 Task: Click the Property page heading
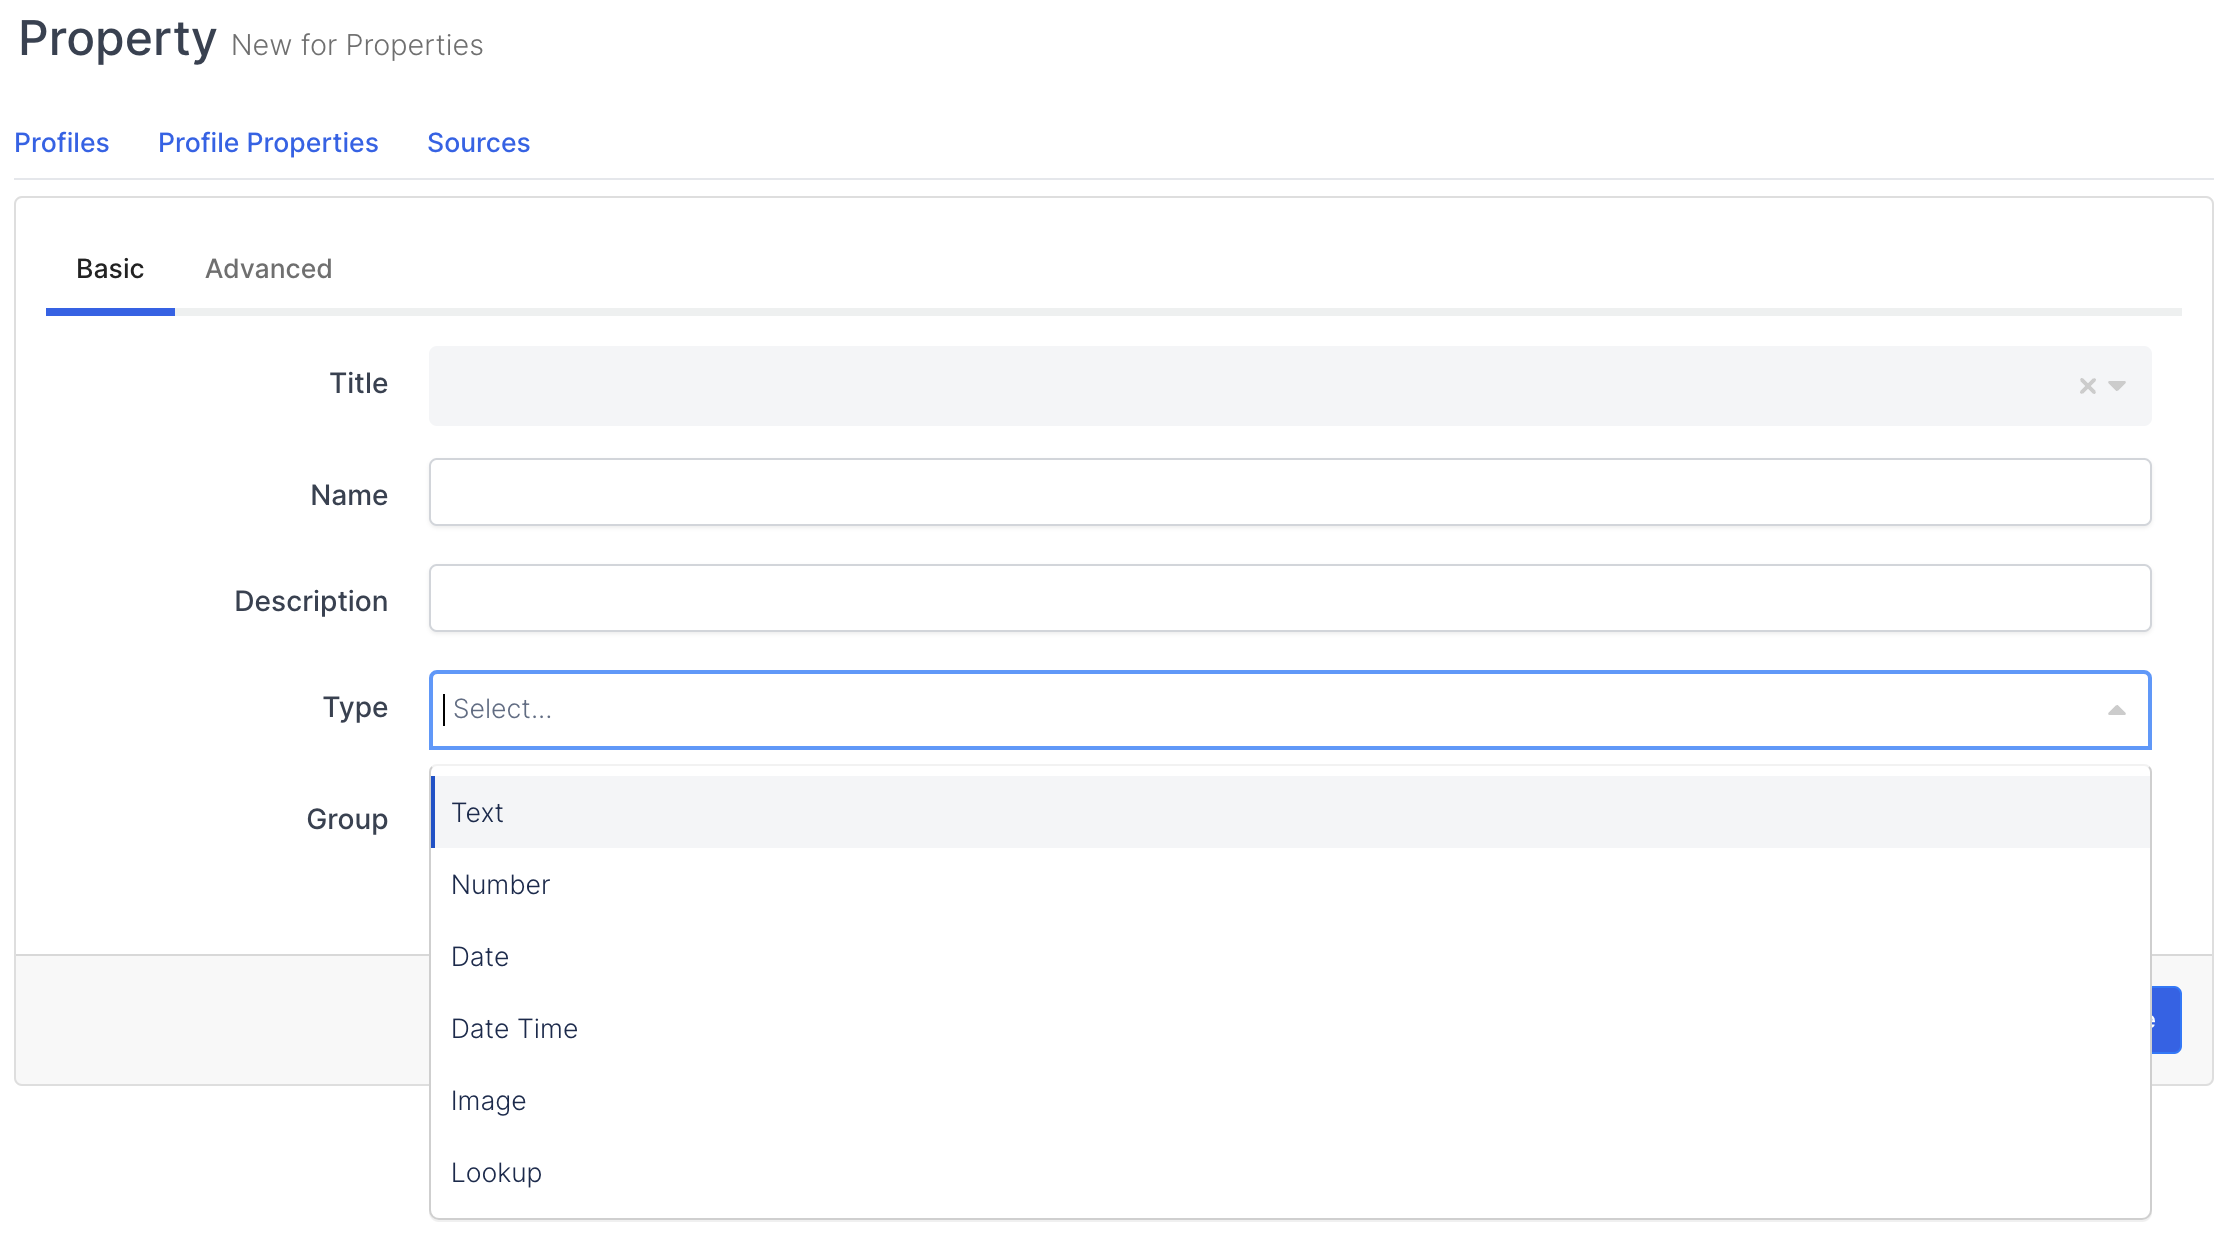118,40
